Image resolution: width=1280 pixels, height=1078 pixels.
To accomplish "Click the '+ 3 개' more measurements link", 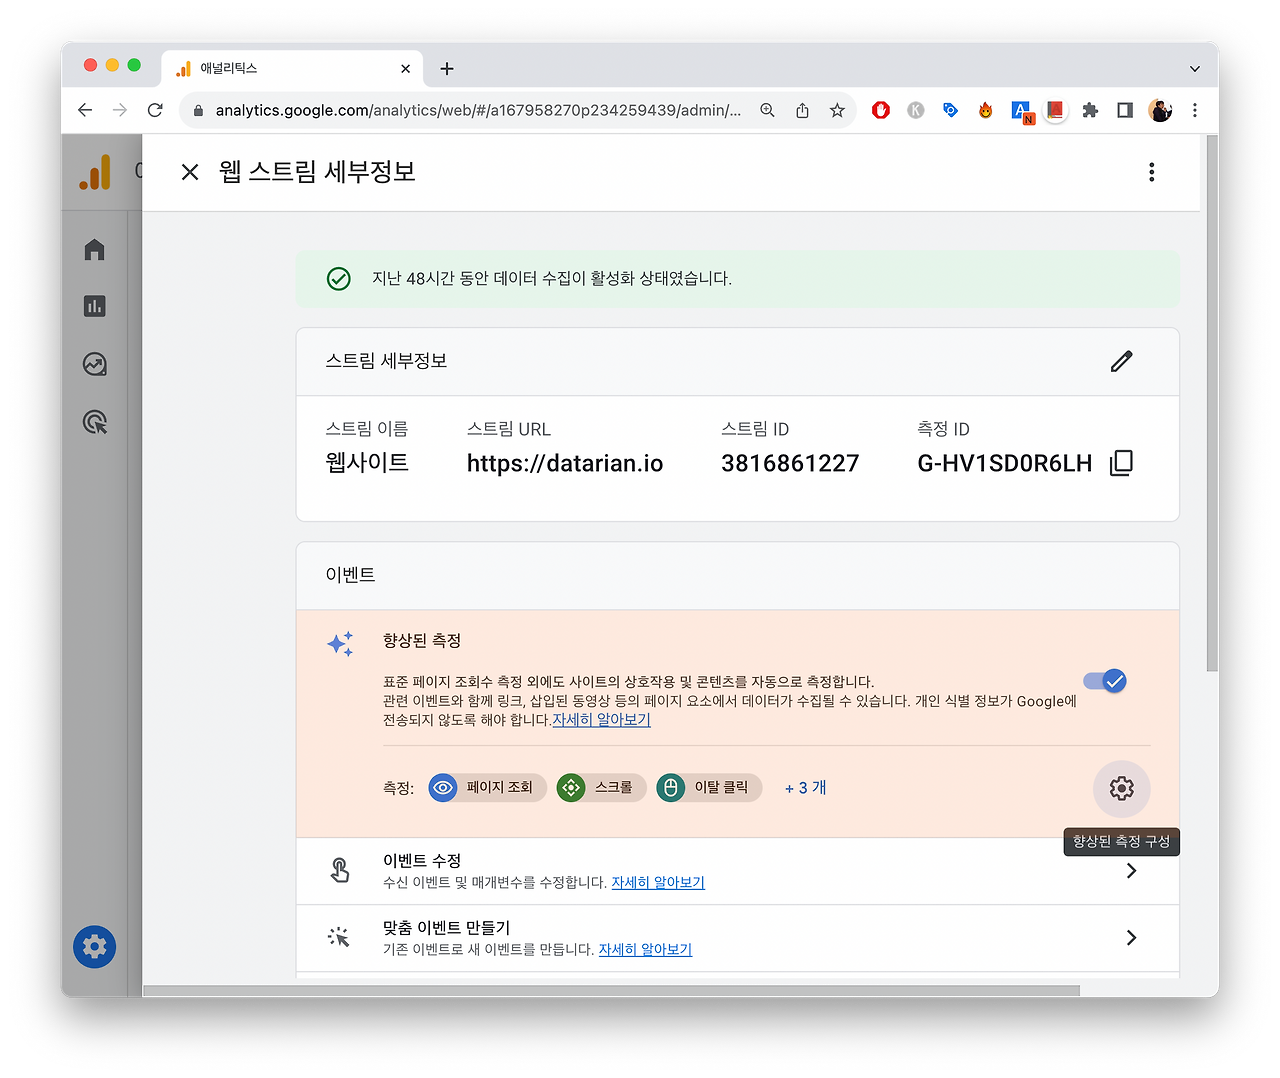I will click(806, 788).
